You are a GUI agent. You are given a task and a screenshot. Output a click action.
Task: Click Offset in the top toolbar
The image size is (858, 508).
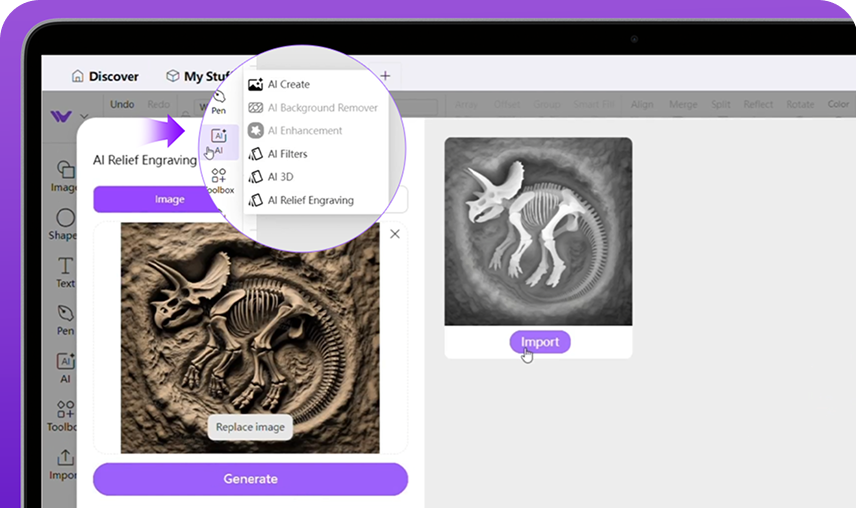click(x=507, y=104)
